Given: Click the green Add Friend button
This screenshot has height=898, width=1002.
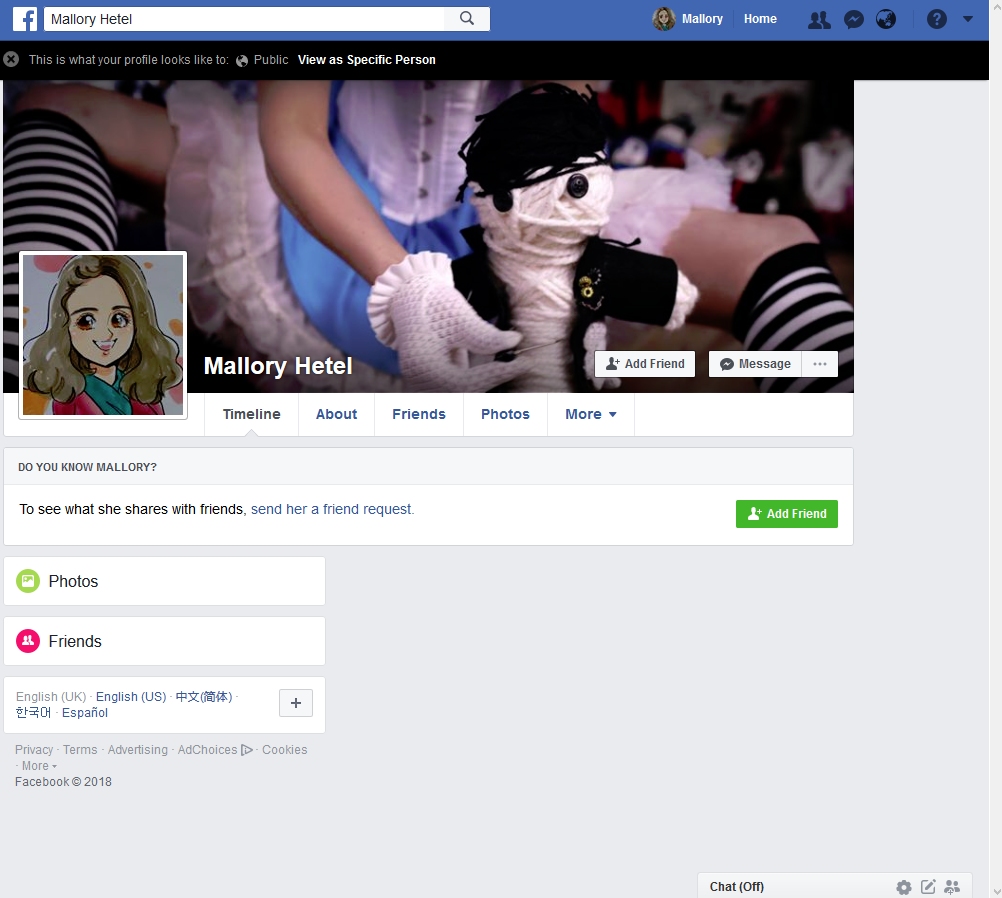Looking at the screenshot, I should pyautogui.click(x=786, y=514).
